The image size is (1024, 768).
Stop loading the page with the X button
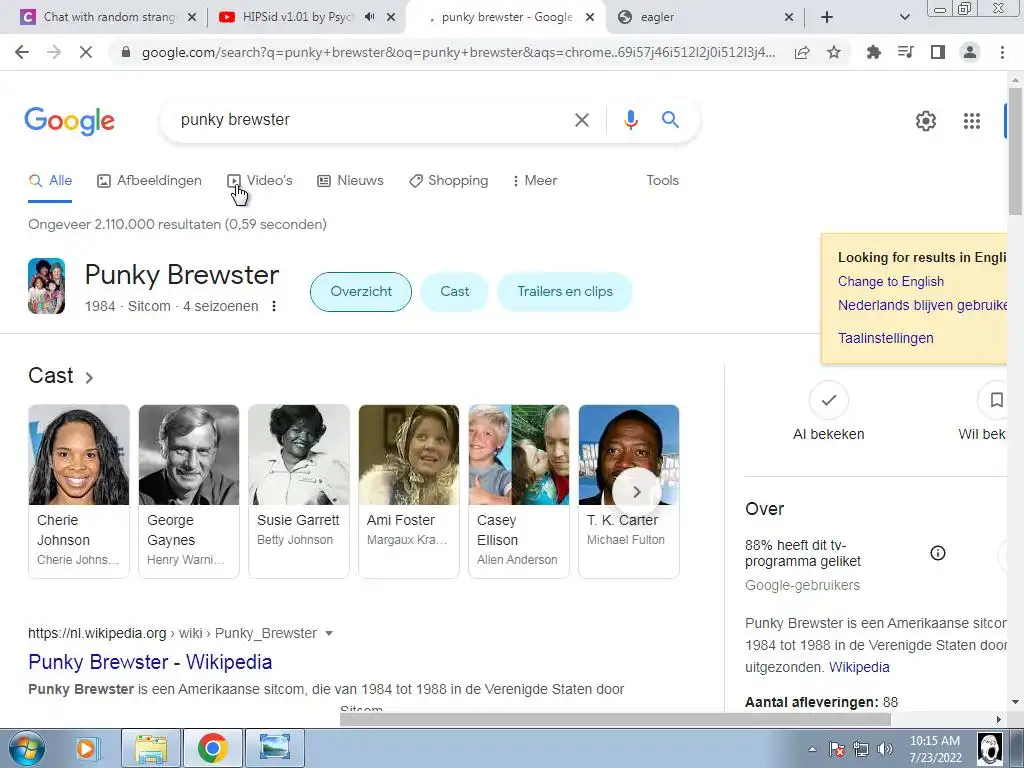click(86, 52)
